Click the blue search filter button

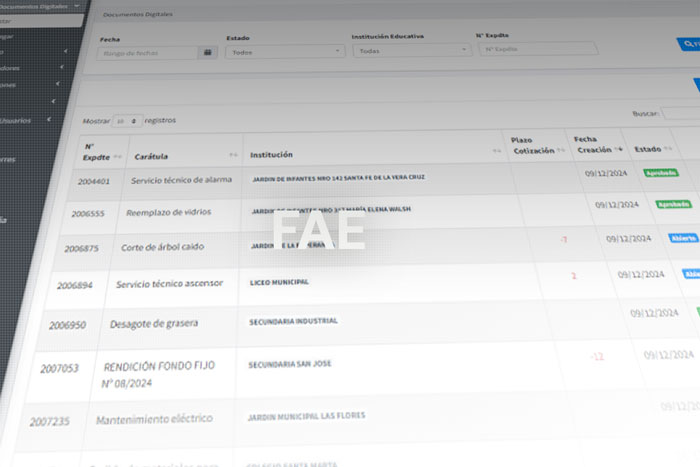(x=688, y=44)
